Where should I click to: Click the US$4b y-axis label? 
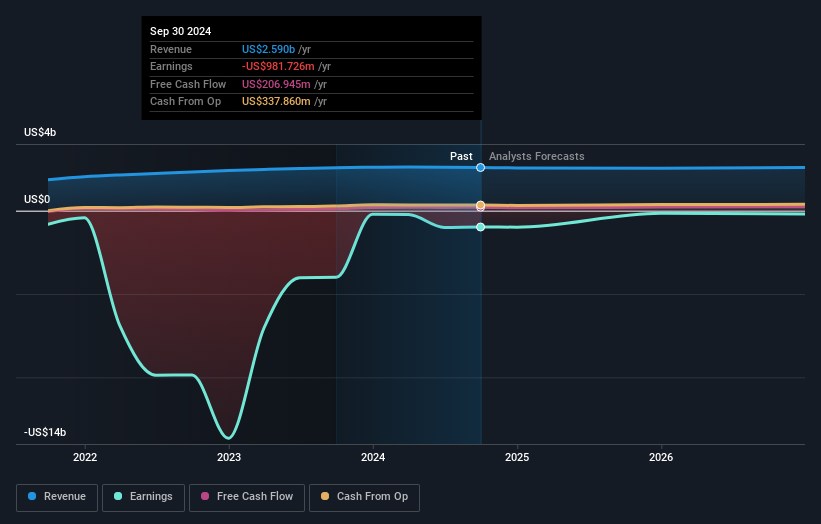click(40, 132)
